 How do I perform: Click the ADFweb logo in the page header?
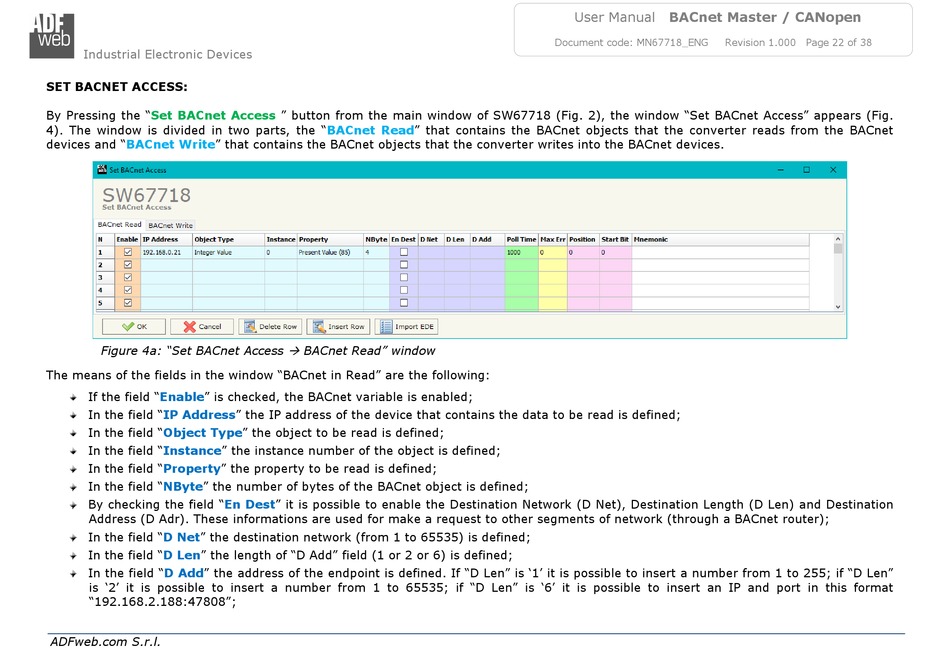tap(51, 36)
